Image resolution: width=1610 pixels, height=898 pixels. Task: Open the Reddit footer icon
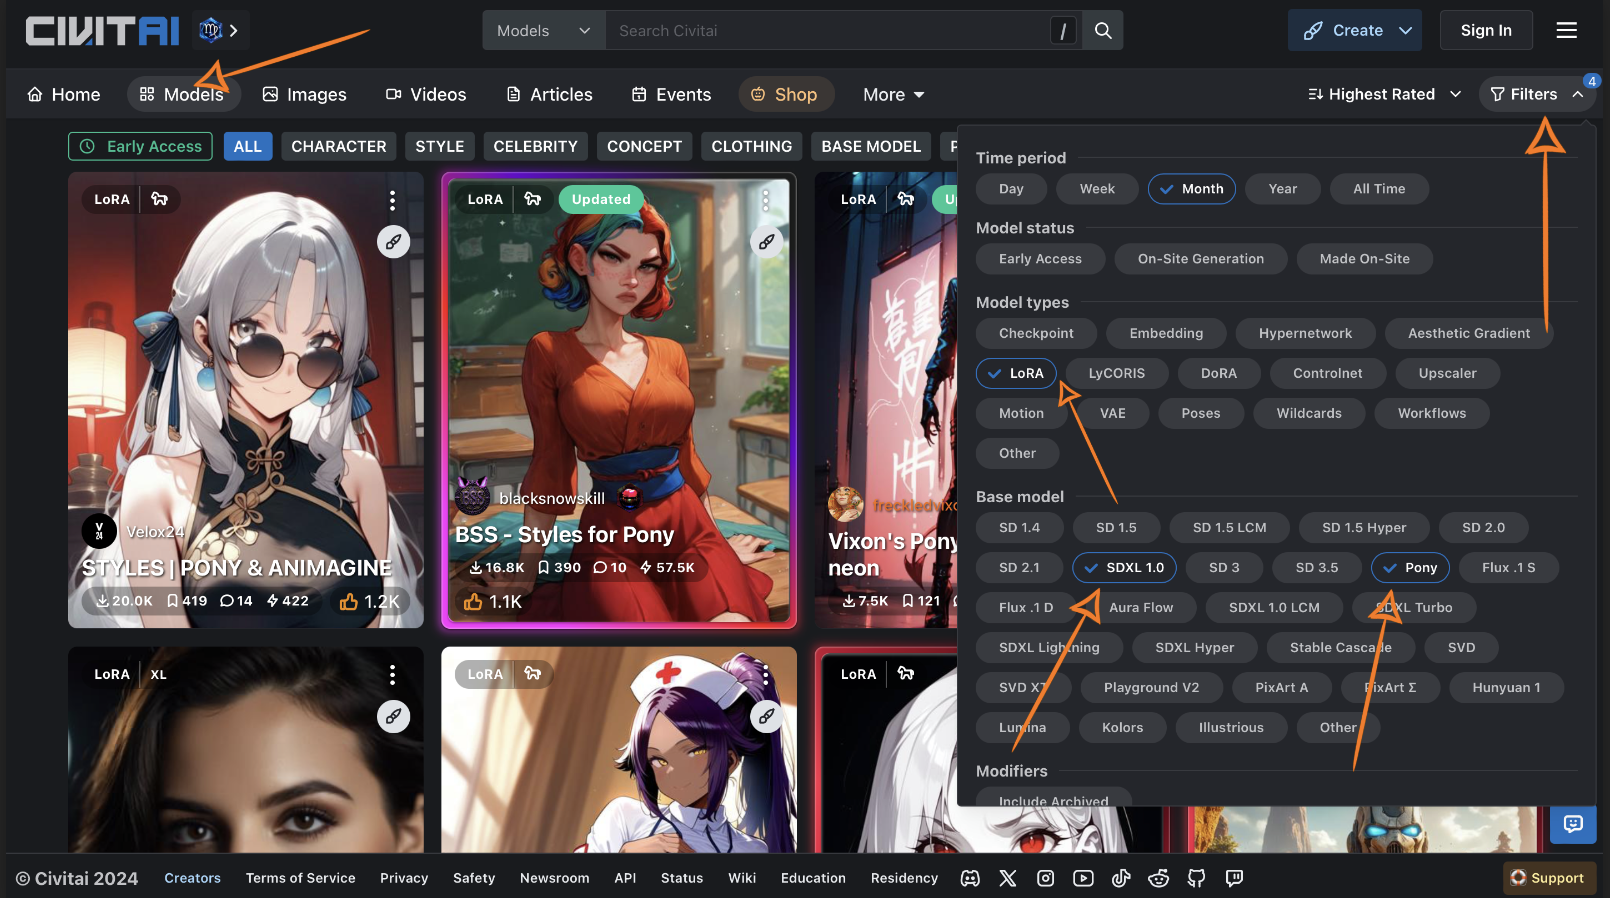point(1158,878)
